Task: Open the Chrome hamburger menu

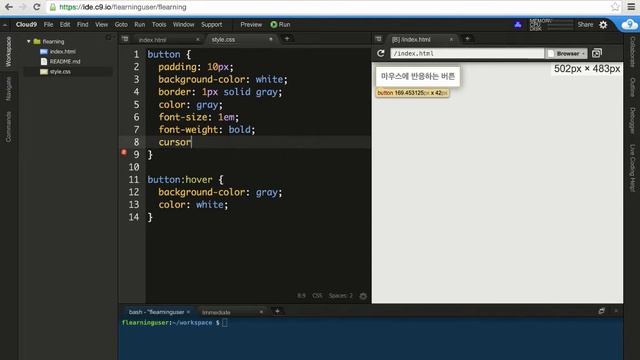Action: 631,7
